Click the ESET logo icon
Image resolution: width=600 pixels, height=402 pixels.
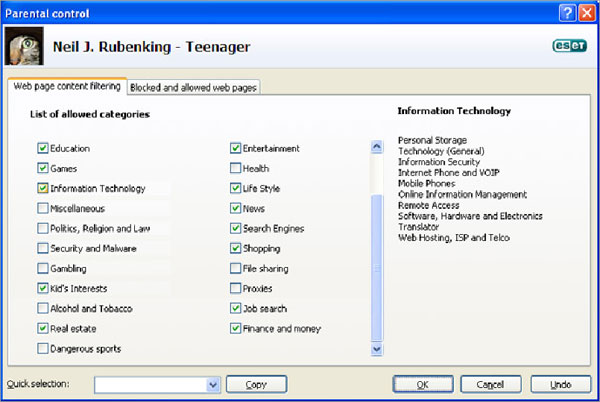pyautogui.click(x=569, y=46)
